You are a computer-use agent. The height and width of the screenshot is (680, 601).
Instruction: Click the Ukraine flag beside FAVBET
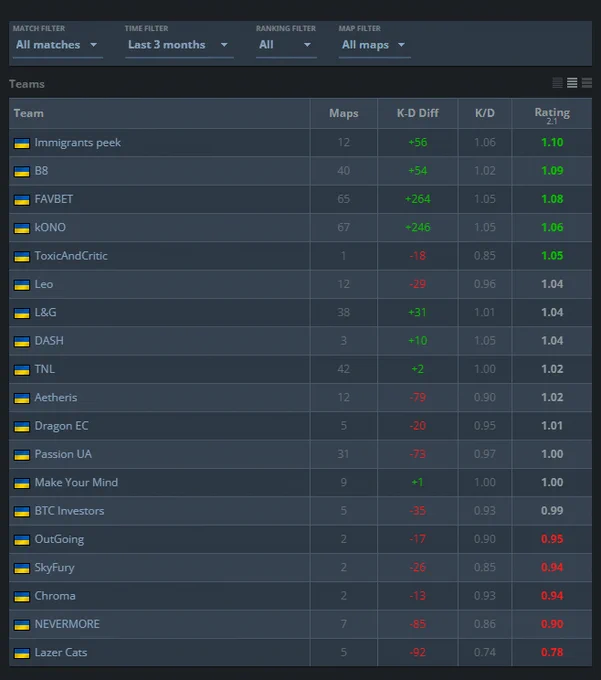pos(22,200)
